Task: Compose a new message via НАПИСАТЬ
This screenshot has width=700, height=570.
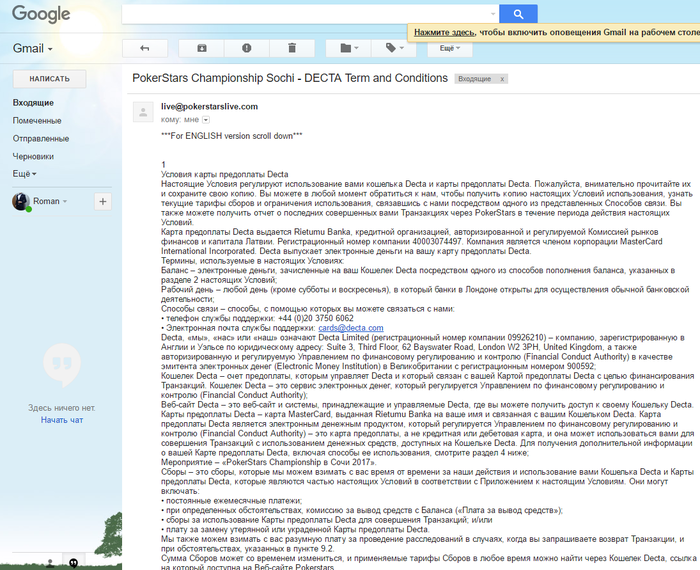Action: [x=50, y=79]
